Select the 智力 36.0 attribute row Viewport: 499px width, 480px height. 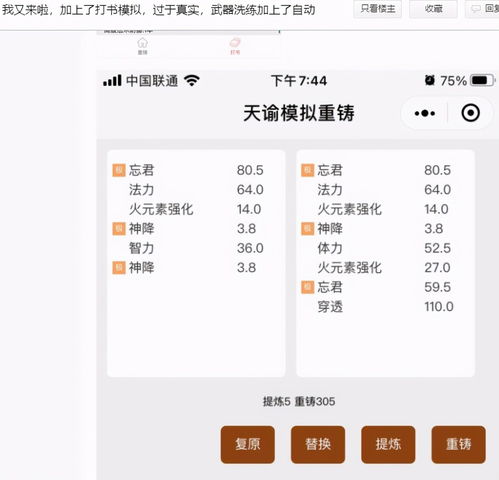[196, 248]
